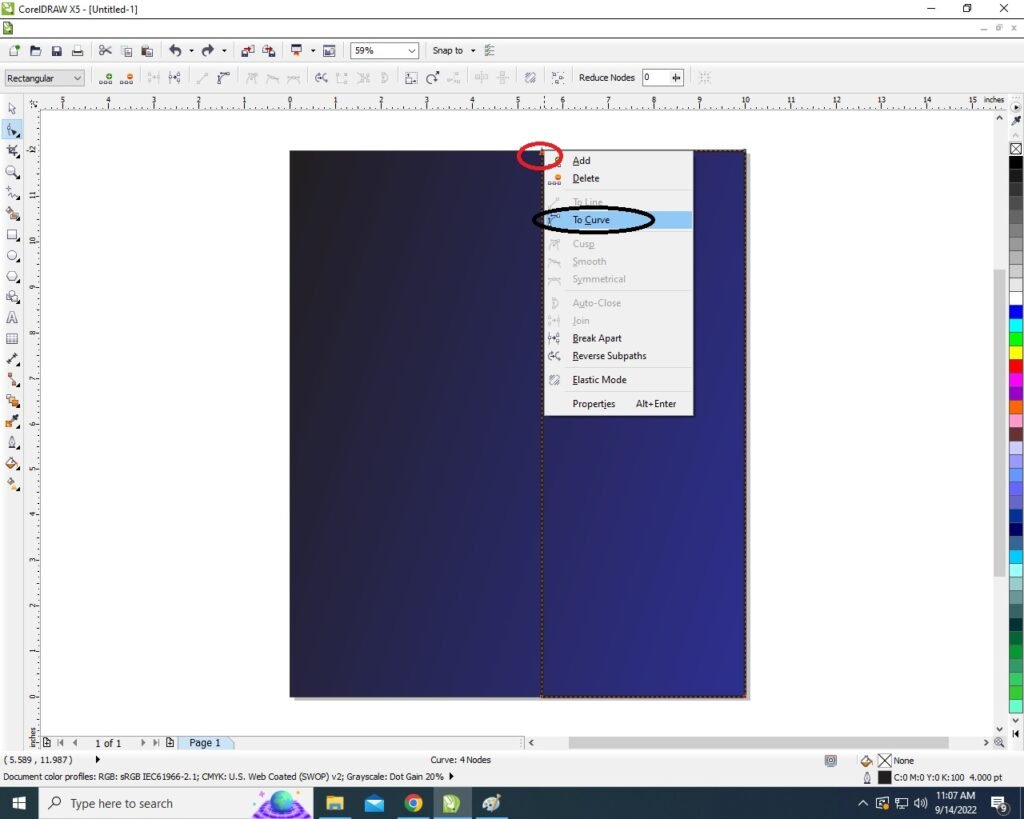Open Chrome from the taskbar
The image size is (1024, 819).
pos(413,803)
